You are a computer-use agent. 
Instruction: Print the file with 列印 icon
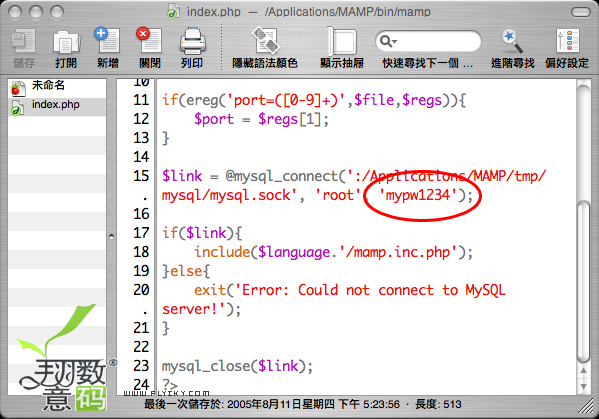193,40
